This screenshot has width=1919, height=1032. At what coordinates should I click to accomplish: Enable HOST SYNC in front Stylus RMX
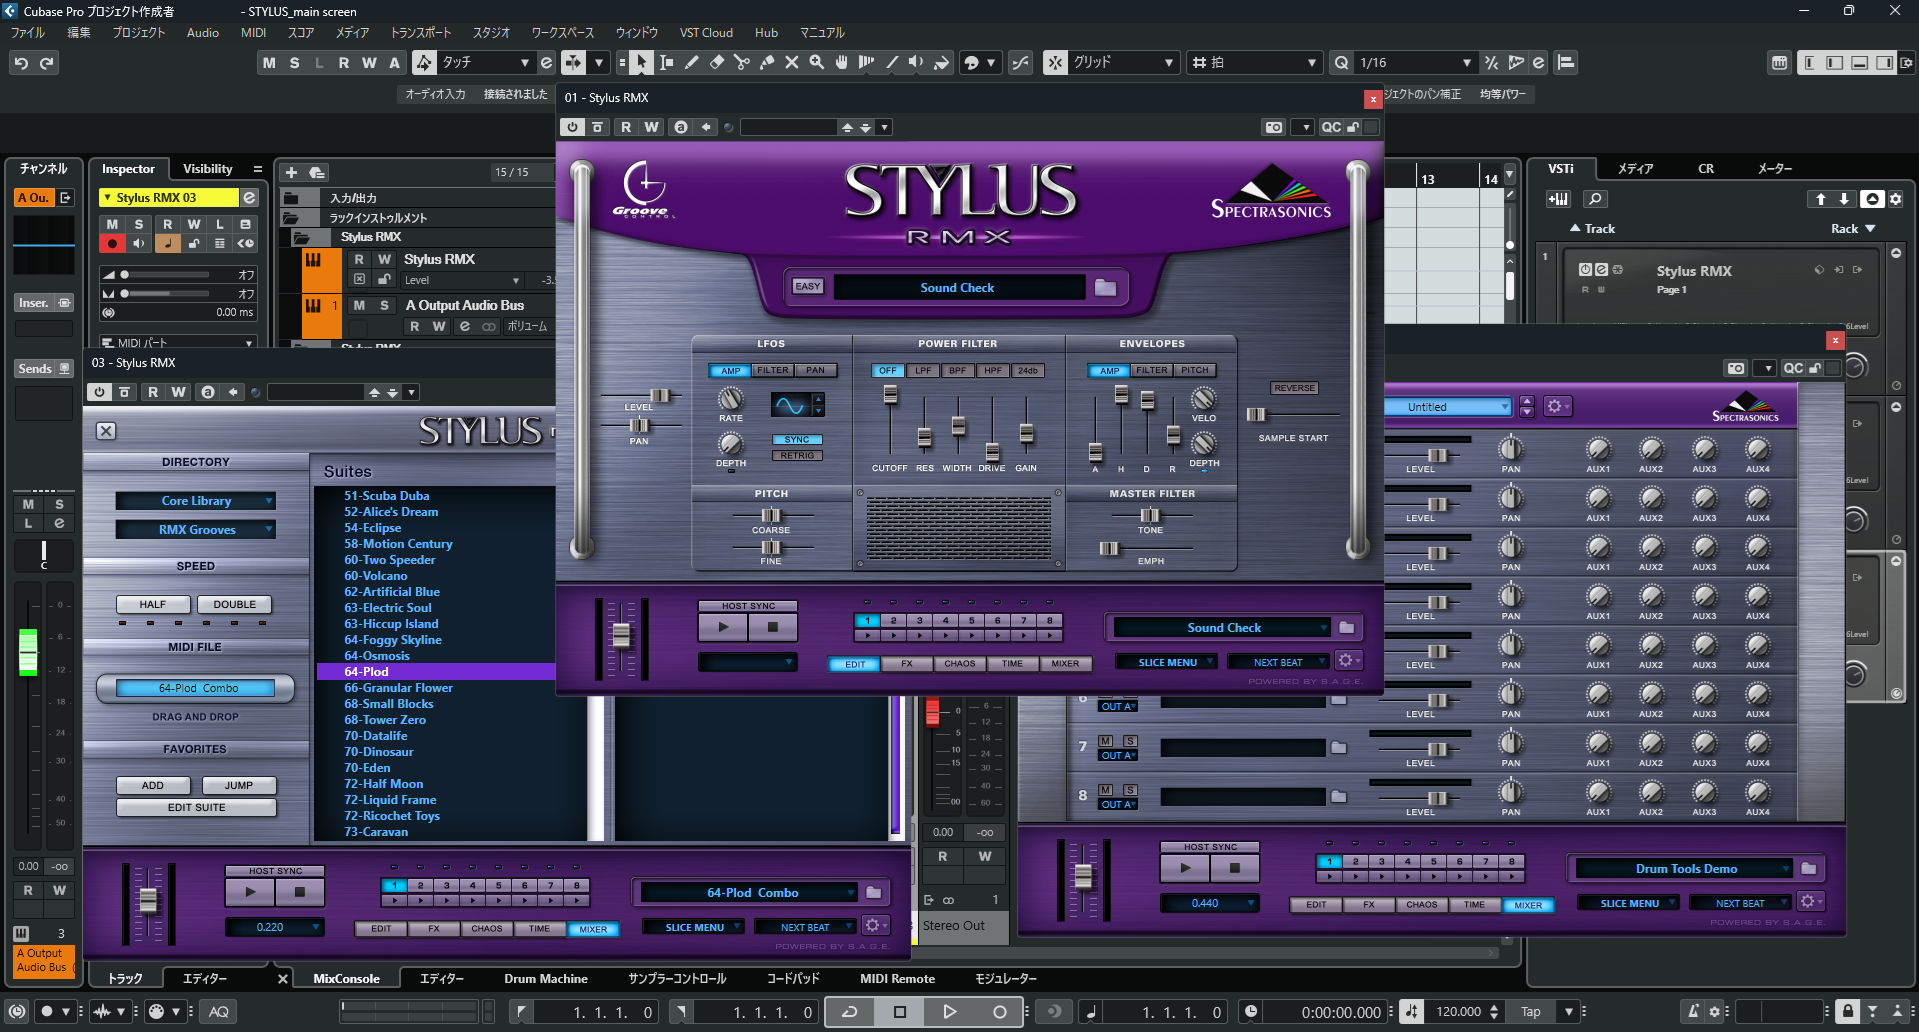[748, 606]
